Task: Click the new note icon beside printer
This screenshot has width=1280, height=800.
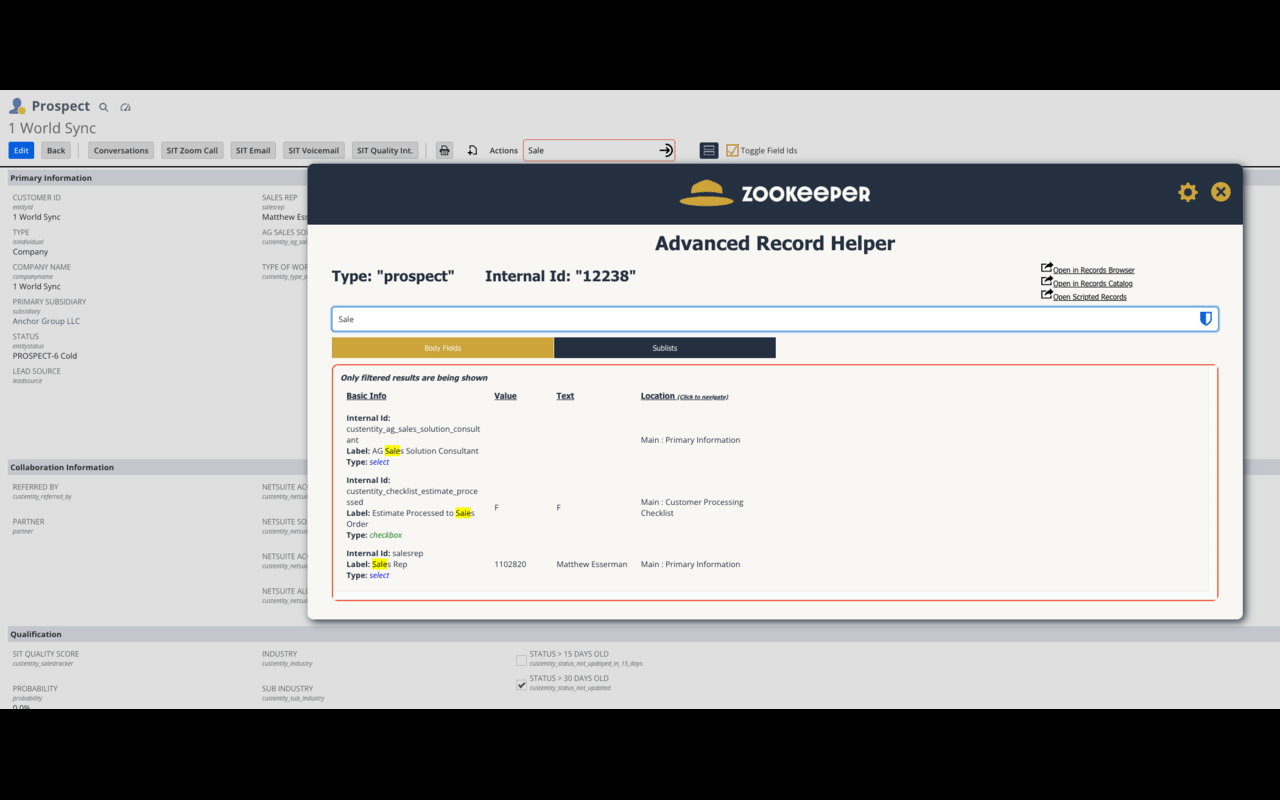Action: [472, 150]
